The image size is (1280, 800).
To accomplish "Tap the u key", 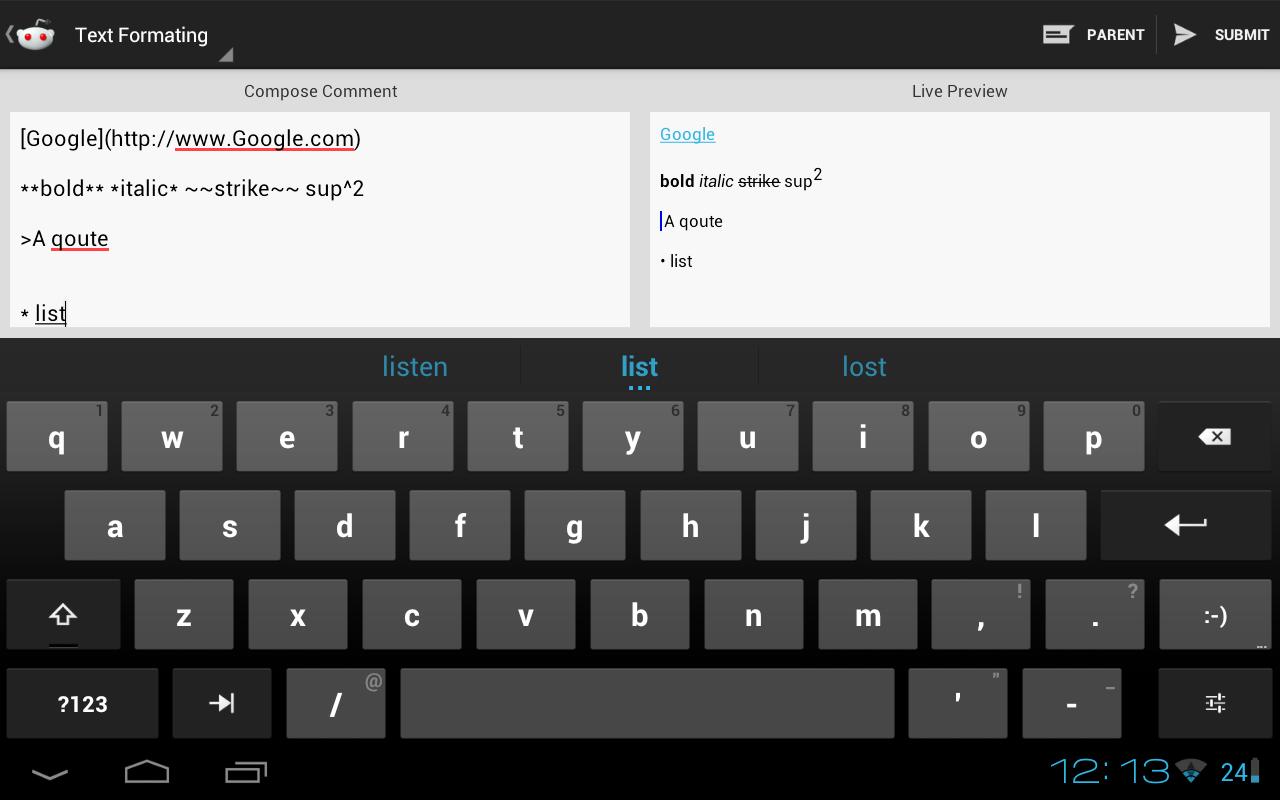I will [748, 437].
